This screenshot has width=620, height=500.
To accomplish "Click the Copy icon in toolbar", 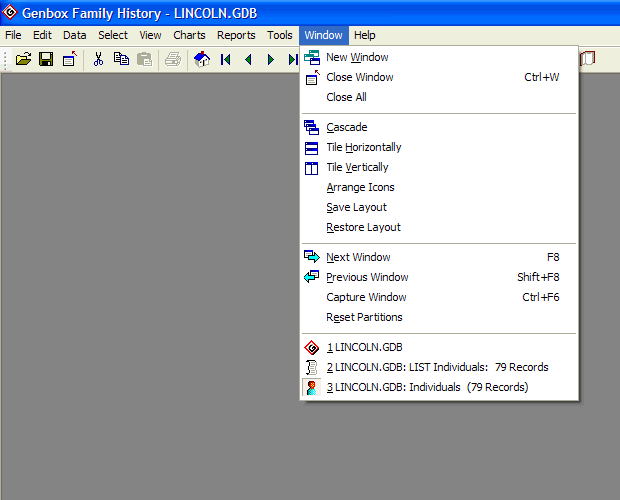I will (x=121, y=59).
